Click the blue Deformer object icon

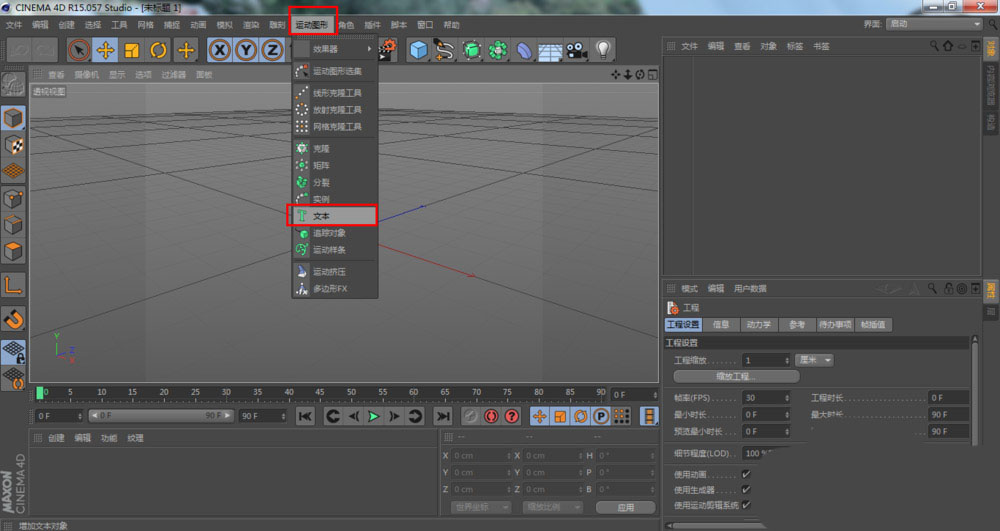pyautogui.click(x=524, y=50)
